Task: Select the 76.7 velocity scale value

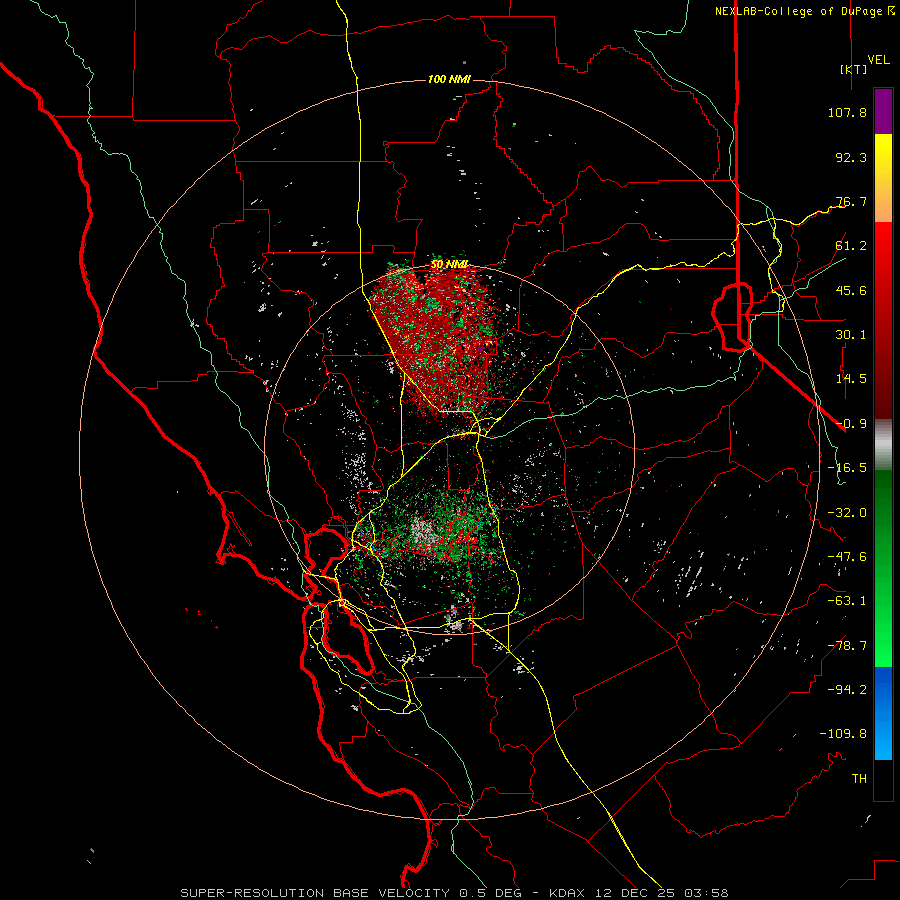Action: point(851,201)
